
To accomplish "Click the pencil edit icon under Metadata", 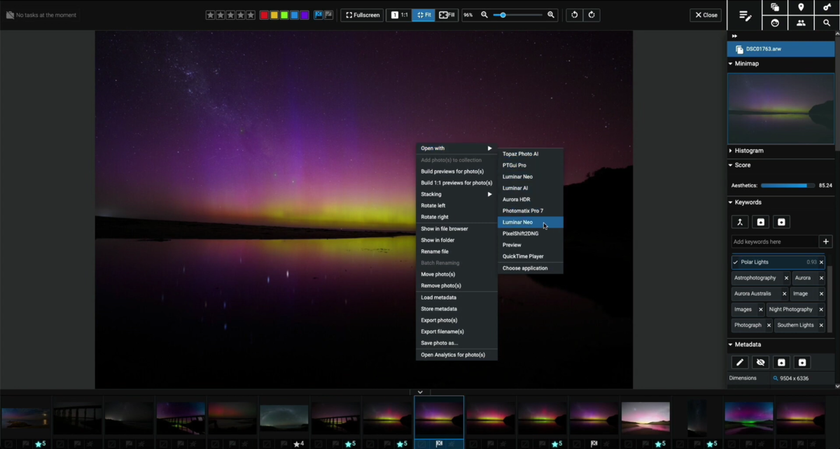I will click(740, 363).
